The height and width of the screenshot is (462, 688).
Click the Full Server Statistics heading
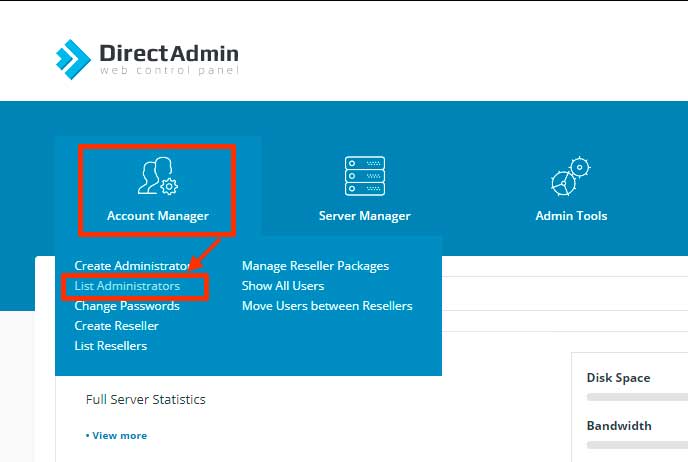tap(146, 400)
